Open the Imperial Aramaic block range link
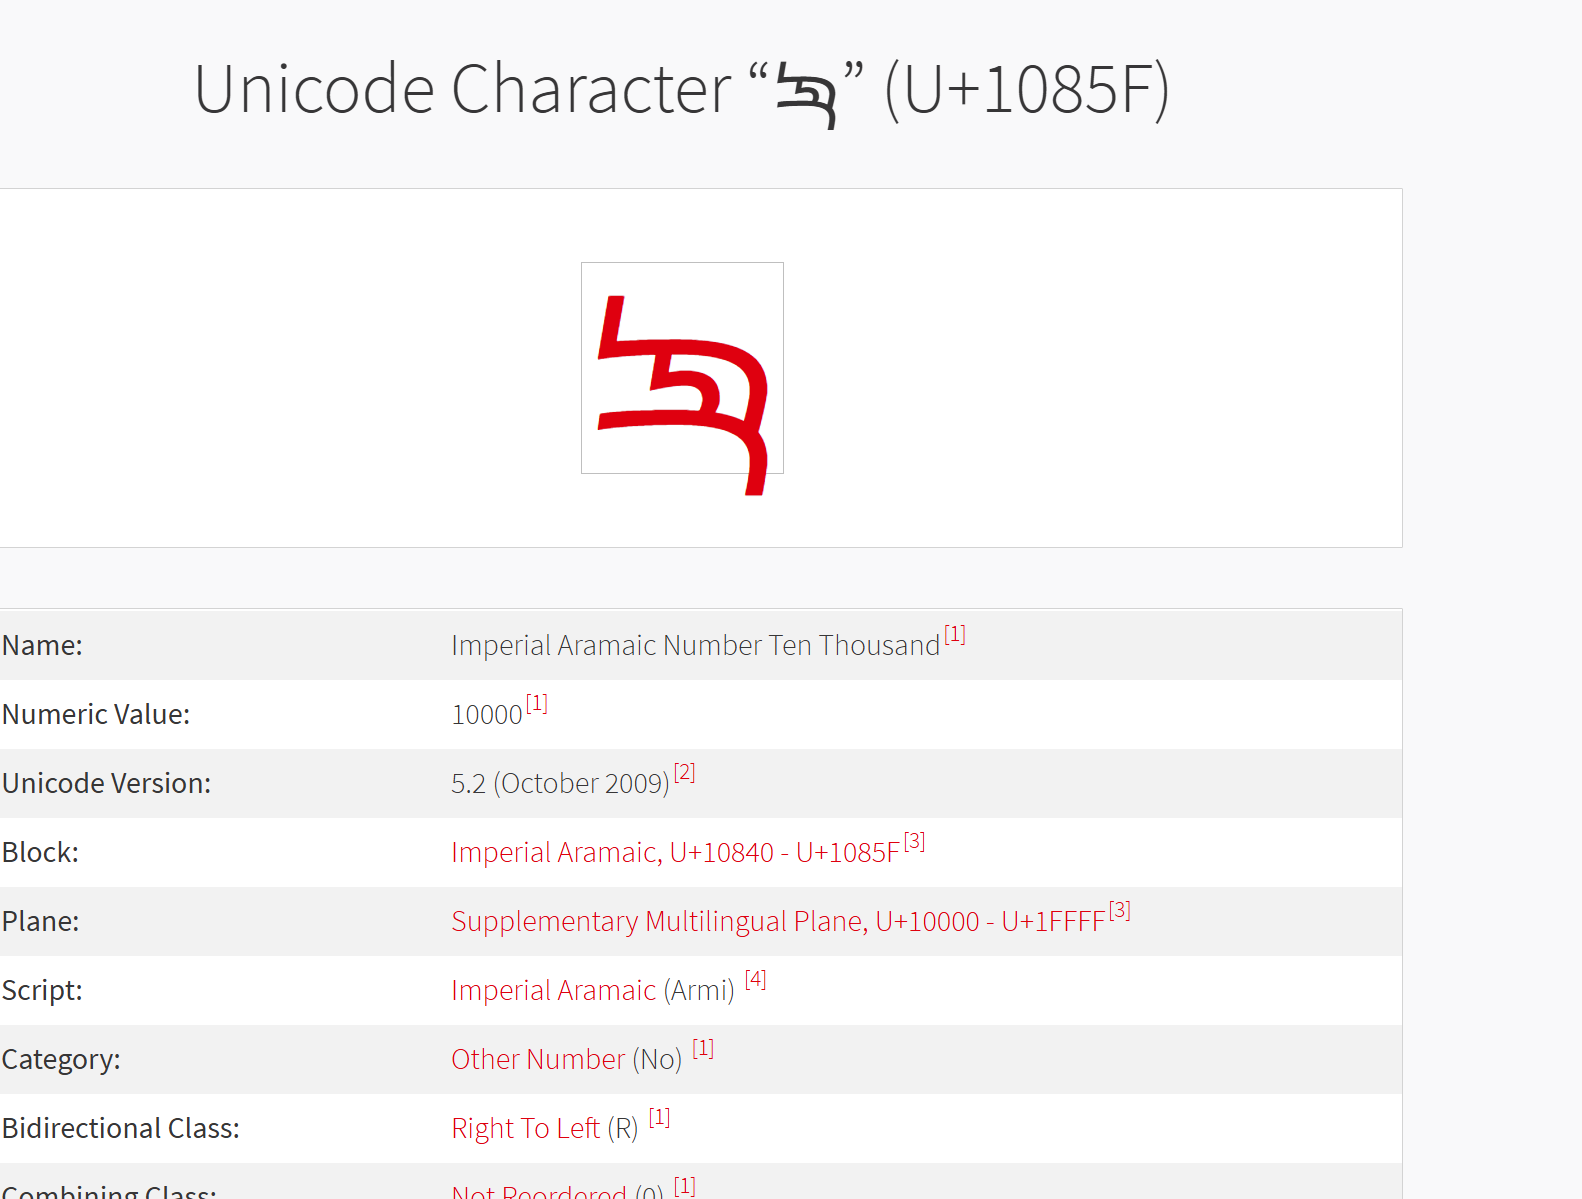1582x1199 pixels. [x=675, y=852]
